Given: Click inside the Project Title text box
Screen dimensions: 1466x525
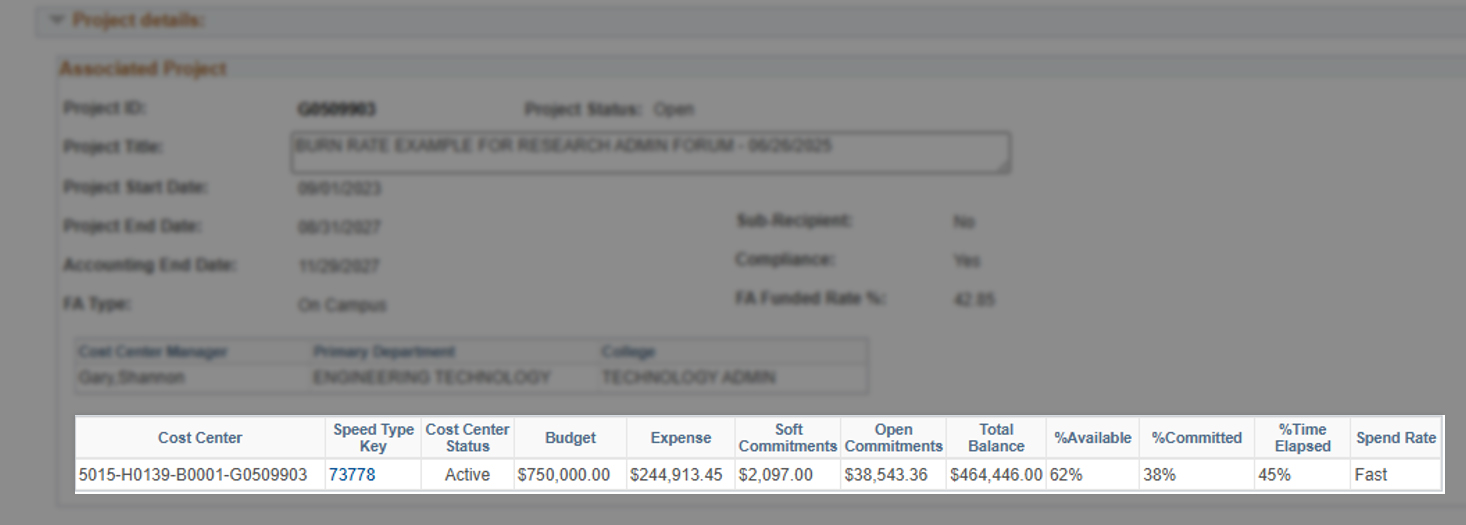Looking at the screenshot, I should [650, 153].
